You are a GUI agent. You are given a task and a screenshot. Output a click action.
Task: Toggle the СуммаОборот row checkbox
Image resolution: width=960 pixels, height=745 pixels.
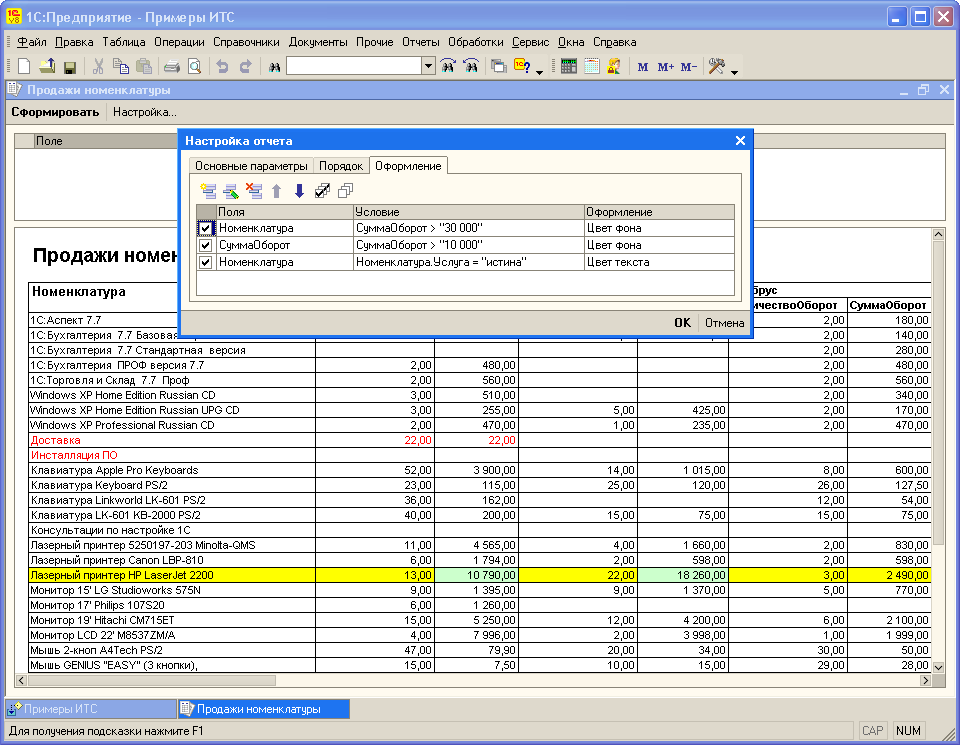(206, 245)
